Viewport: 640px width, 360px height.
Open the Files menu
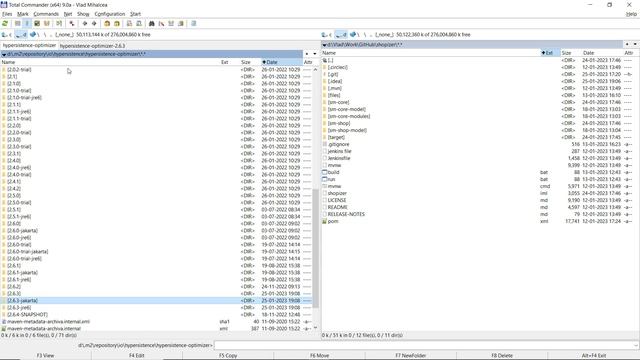(x=7, y=14)
